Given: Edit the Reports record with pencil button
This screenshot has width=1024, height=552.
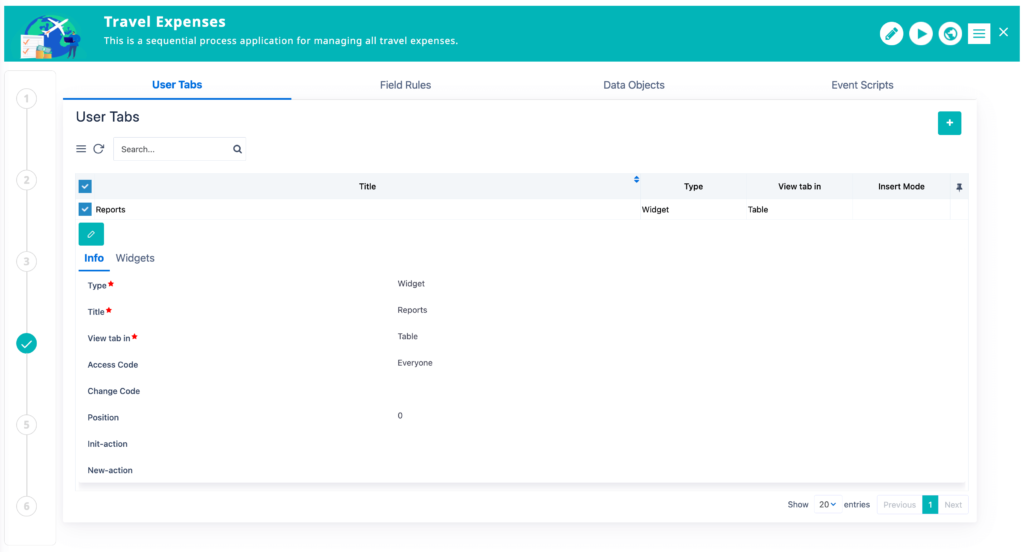Looking at the screenshot, I should tap(91, 234).
